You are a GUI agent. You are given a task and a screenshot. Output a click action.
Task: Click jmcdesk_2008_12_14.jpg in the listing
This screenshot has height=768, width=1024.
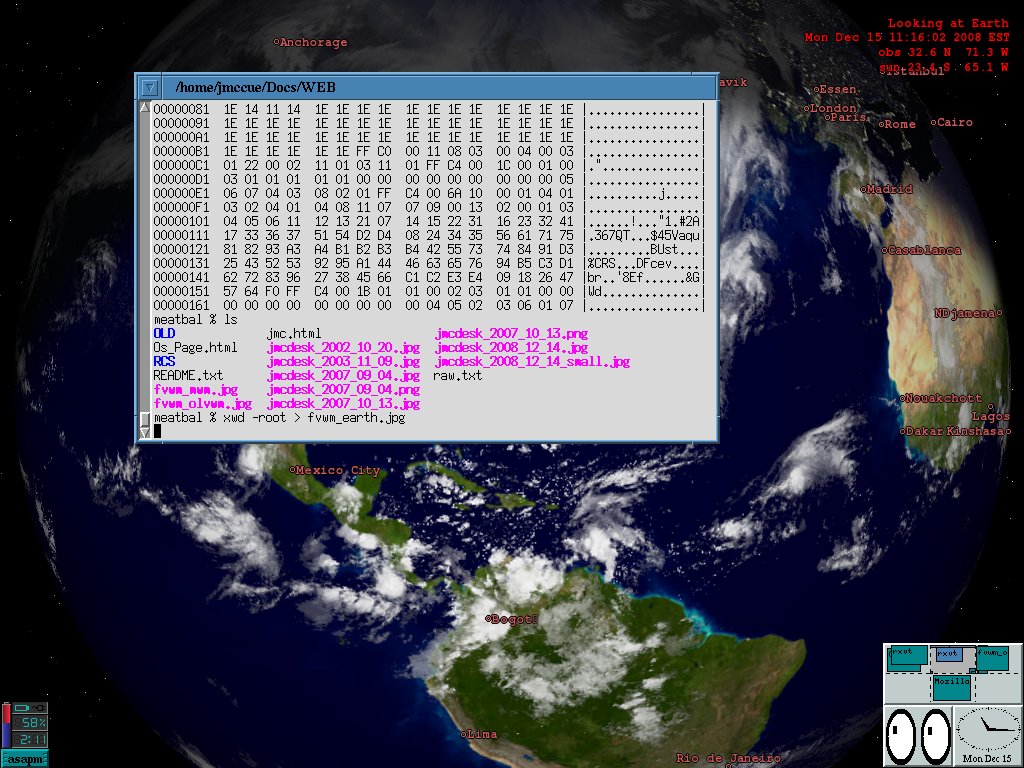[x=511, y=347]
